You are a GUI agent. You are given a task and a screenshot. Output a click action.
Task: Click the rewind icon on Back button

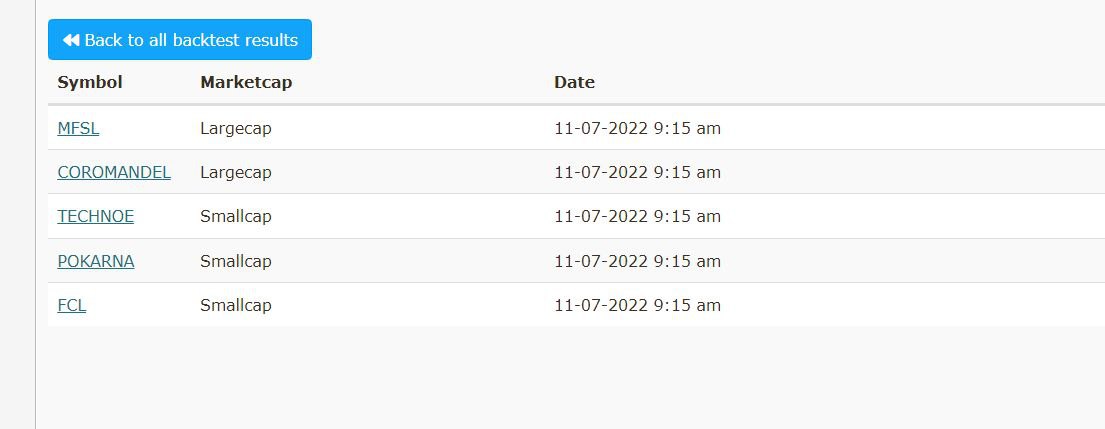pos(71,40)
